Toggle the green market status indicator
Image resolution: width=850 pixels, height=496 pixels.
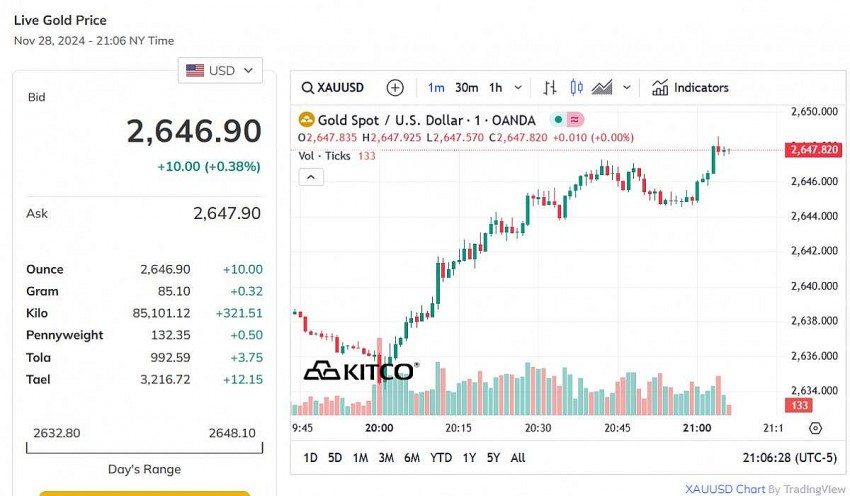pyautogui.click(x=557, y=120)
